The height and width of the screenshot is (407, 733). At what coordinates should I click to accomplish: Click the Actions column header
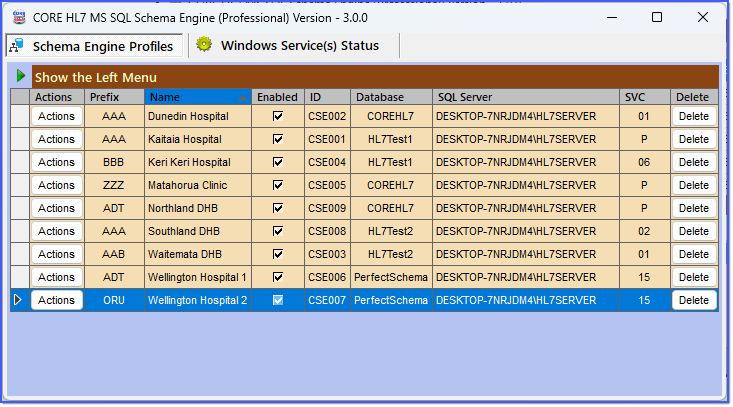[57, 97]
